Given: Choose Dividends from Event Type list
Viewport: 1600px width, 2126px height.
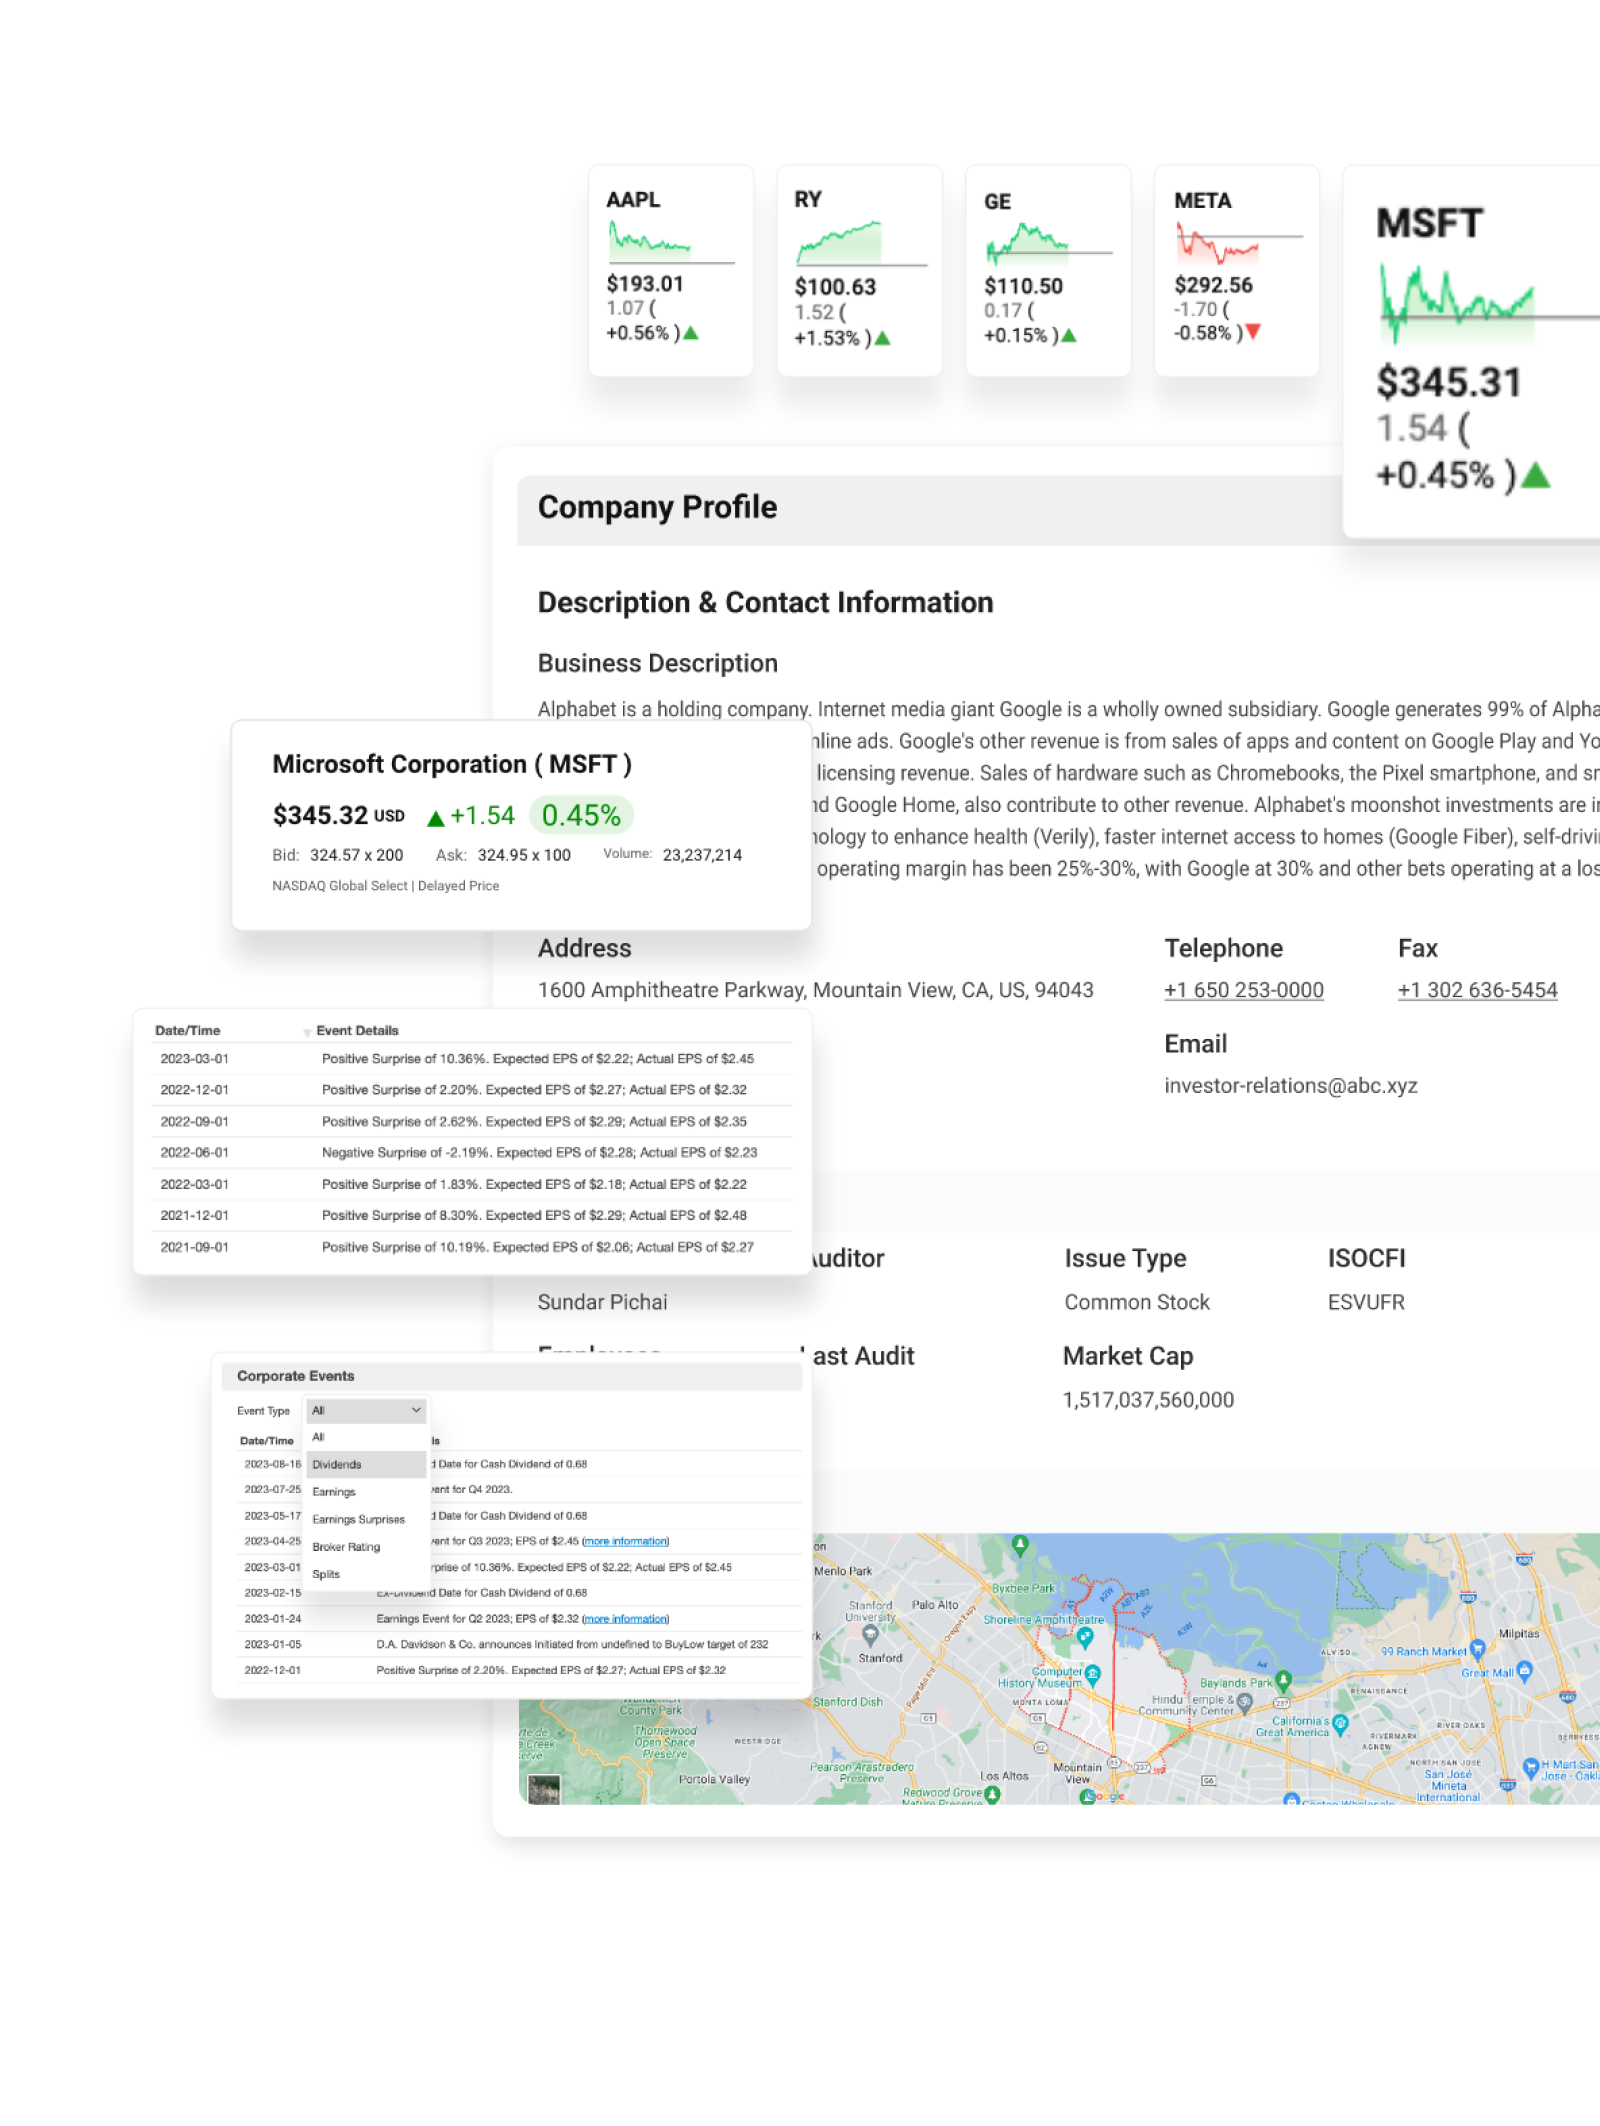Looking at the screenshot, I should pos(337,1464).
